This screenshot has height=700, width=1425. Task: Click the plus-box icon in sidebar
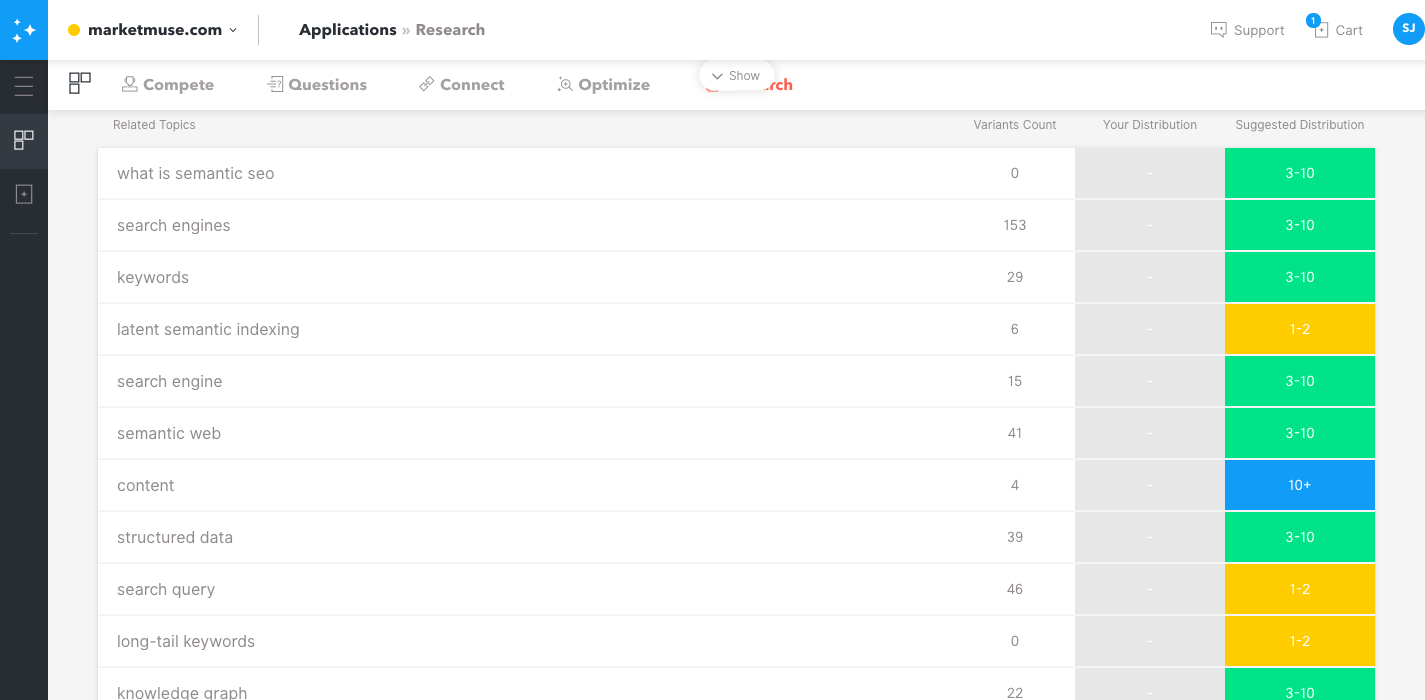(24, 194)
